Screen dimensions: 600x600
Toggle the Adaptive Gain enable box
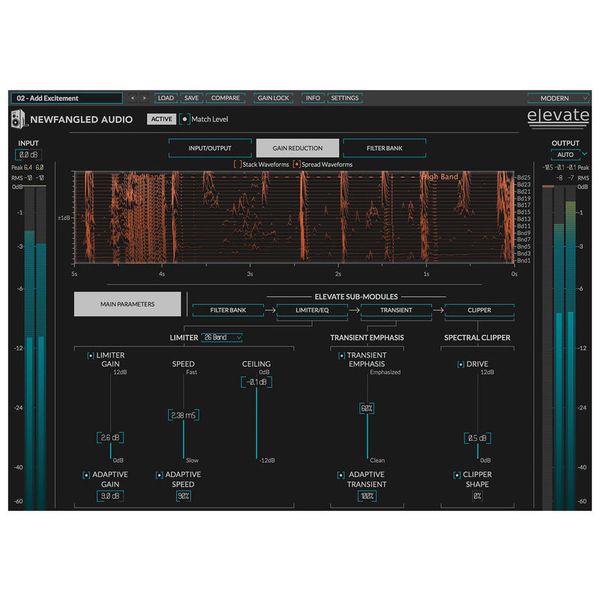click(86, 475)
